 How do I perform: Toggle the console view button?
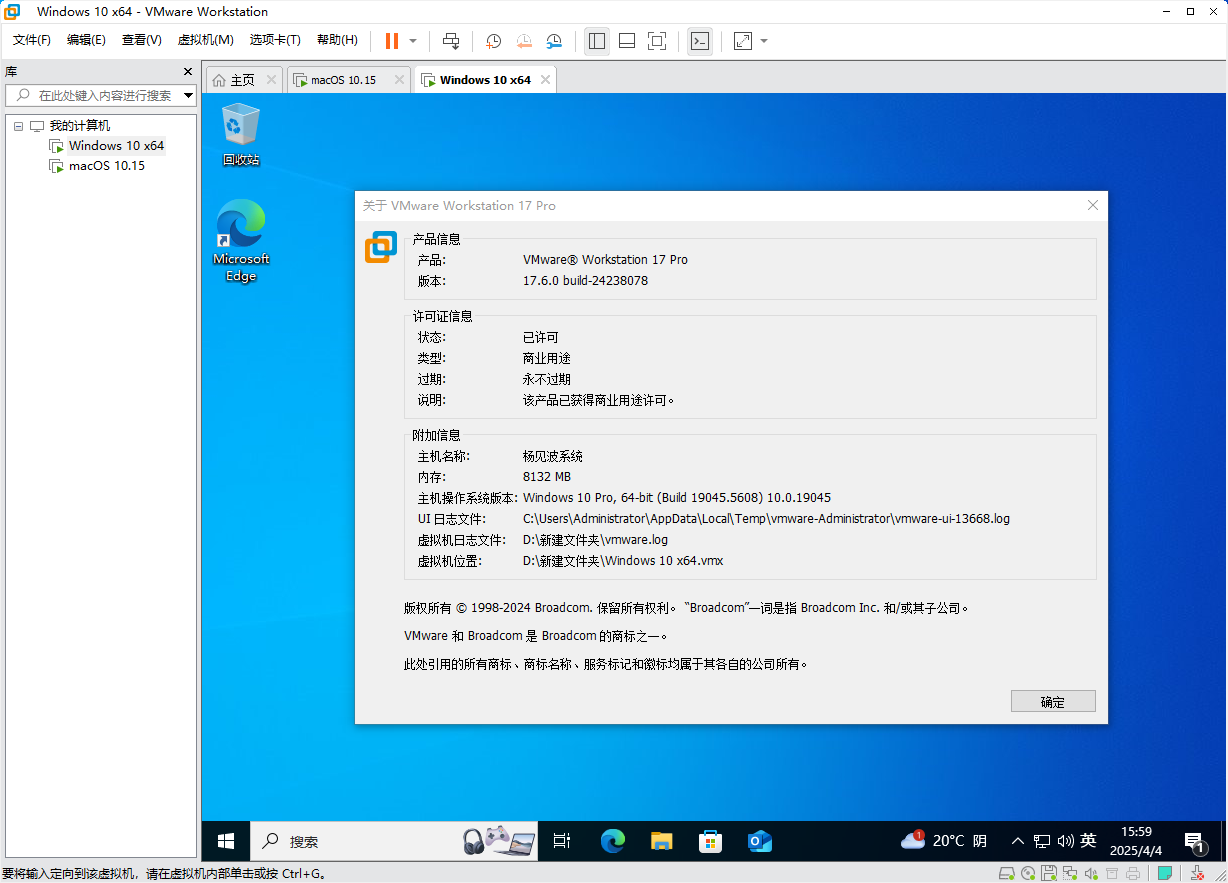(700, 41)
